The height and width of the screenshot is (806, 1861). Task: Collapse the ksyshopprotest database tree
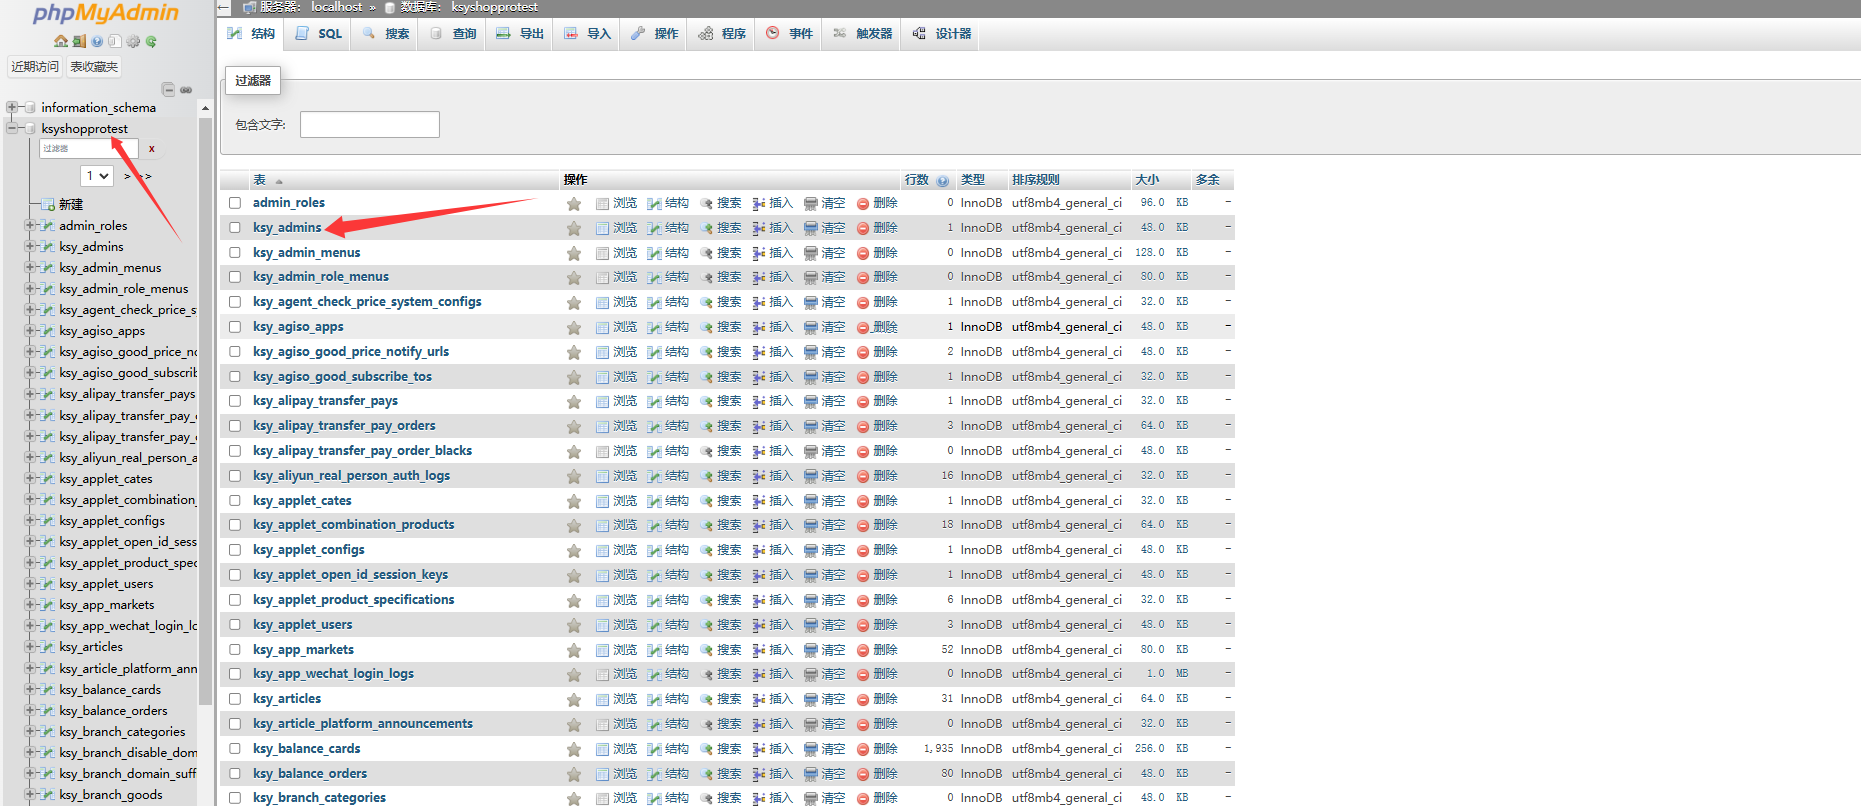[12, 128]
